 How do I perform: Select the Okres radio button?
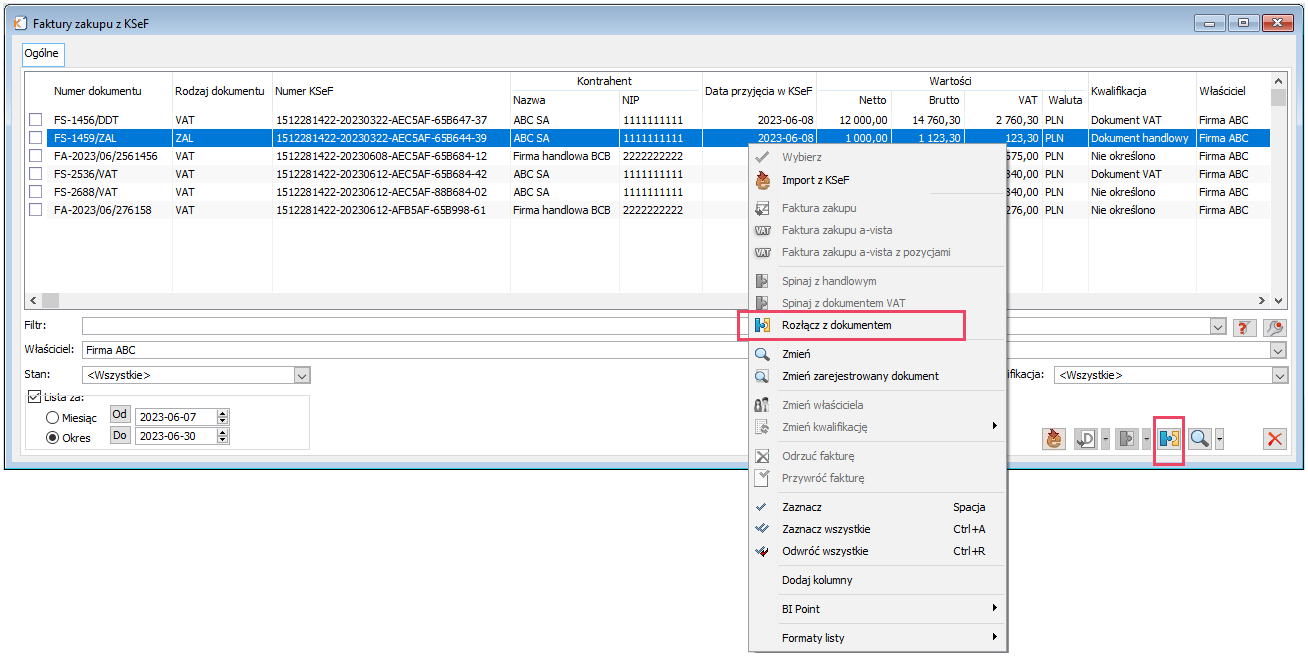point(53,438)
